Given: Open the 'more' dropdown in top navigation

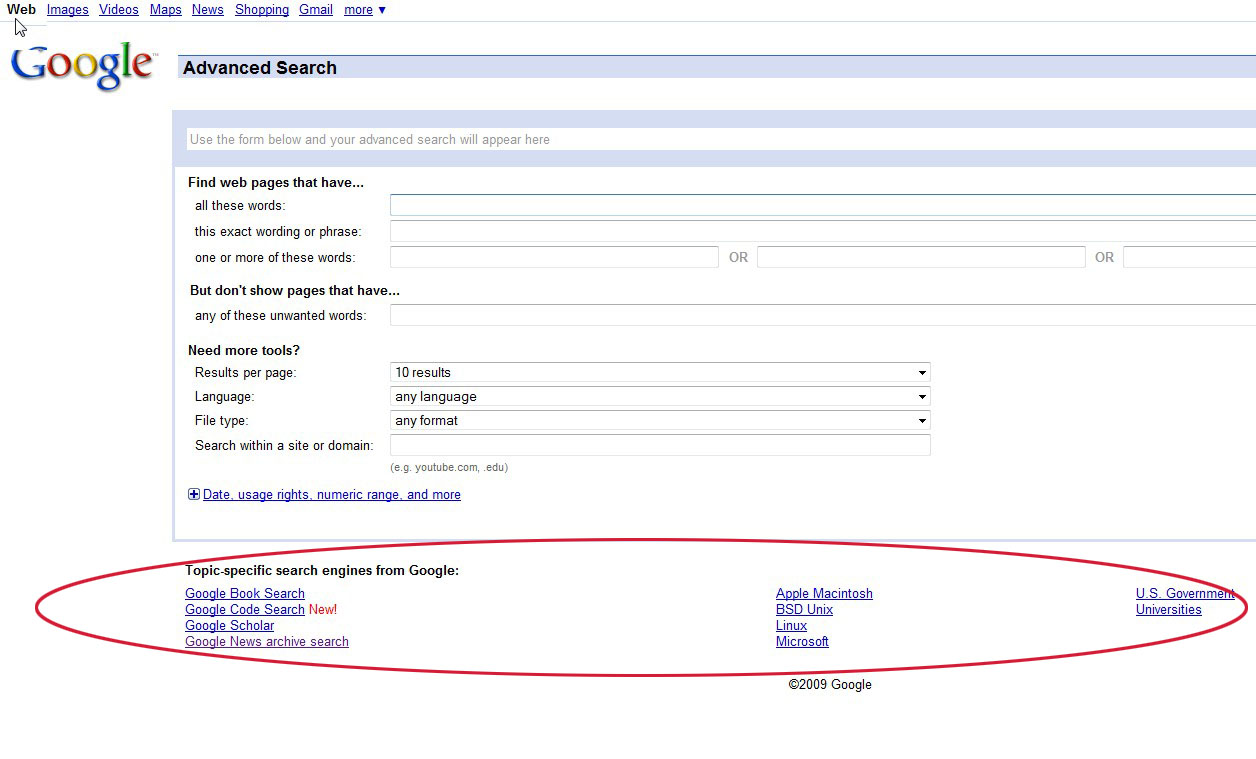Looking at the screenshot, I should coord(365,10).
